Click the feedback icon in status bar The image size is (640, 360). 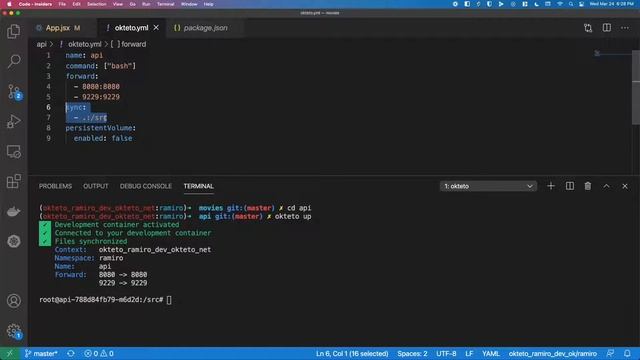[610, 353]
